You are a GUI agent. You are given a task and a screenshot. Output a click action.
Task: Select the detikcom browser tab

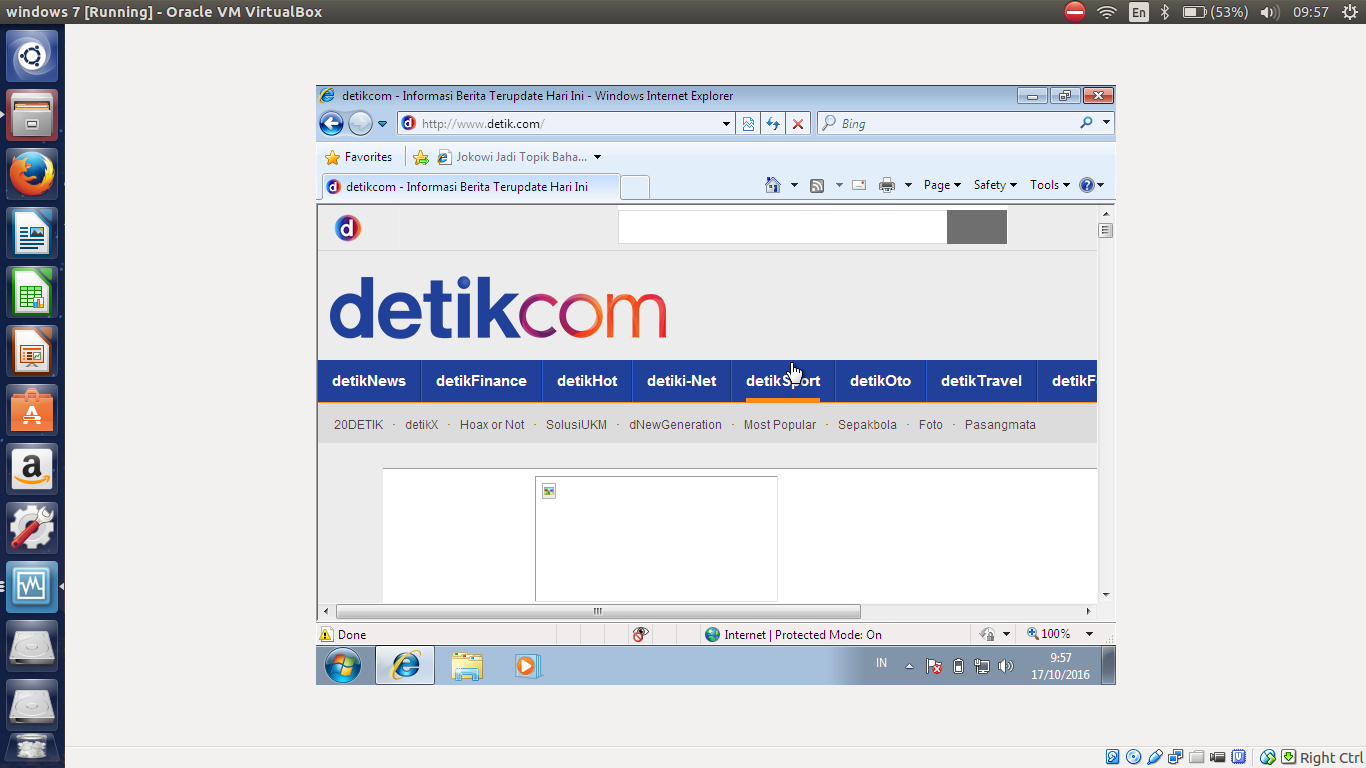[470, 187]
